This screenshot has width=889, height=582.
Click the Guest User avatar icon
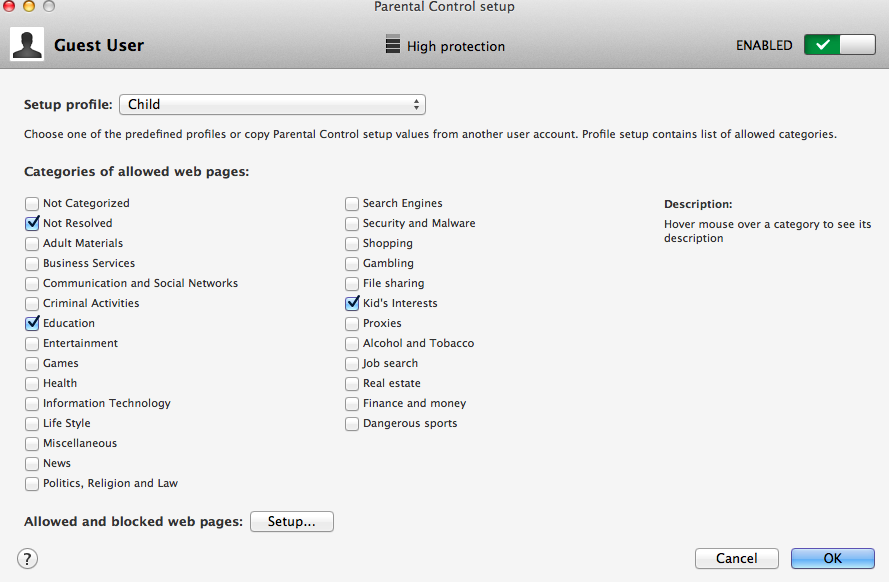point(27,44)
